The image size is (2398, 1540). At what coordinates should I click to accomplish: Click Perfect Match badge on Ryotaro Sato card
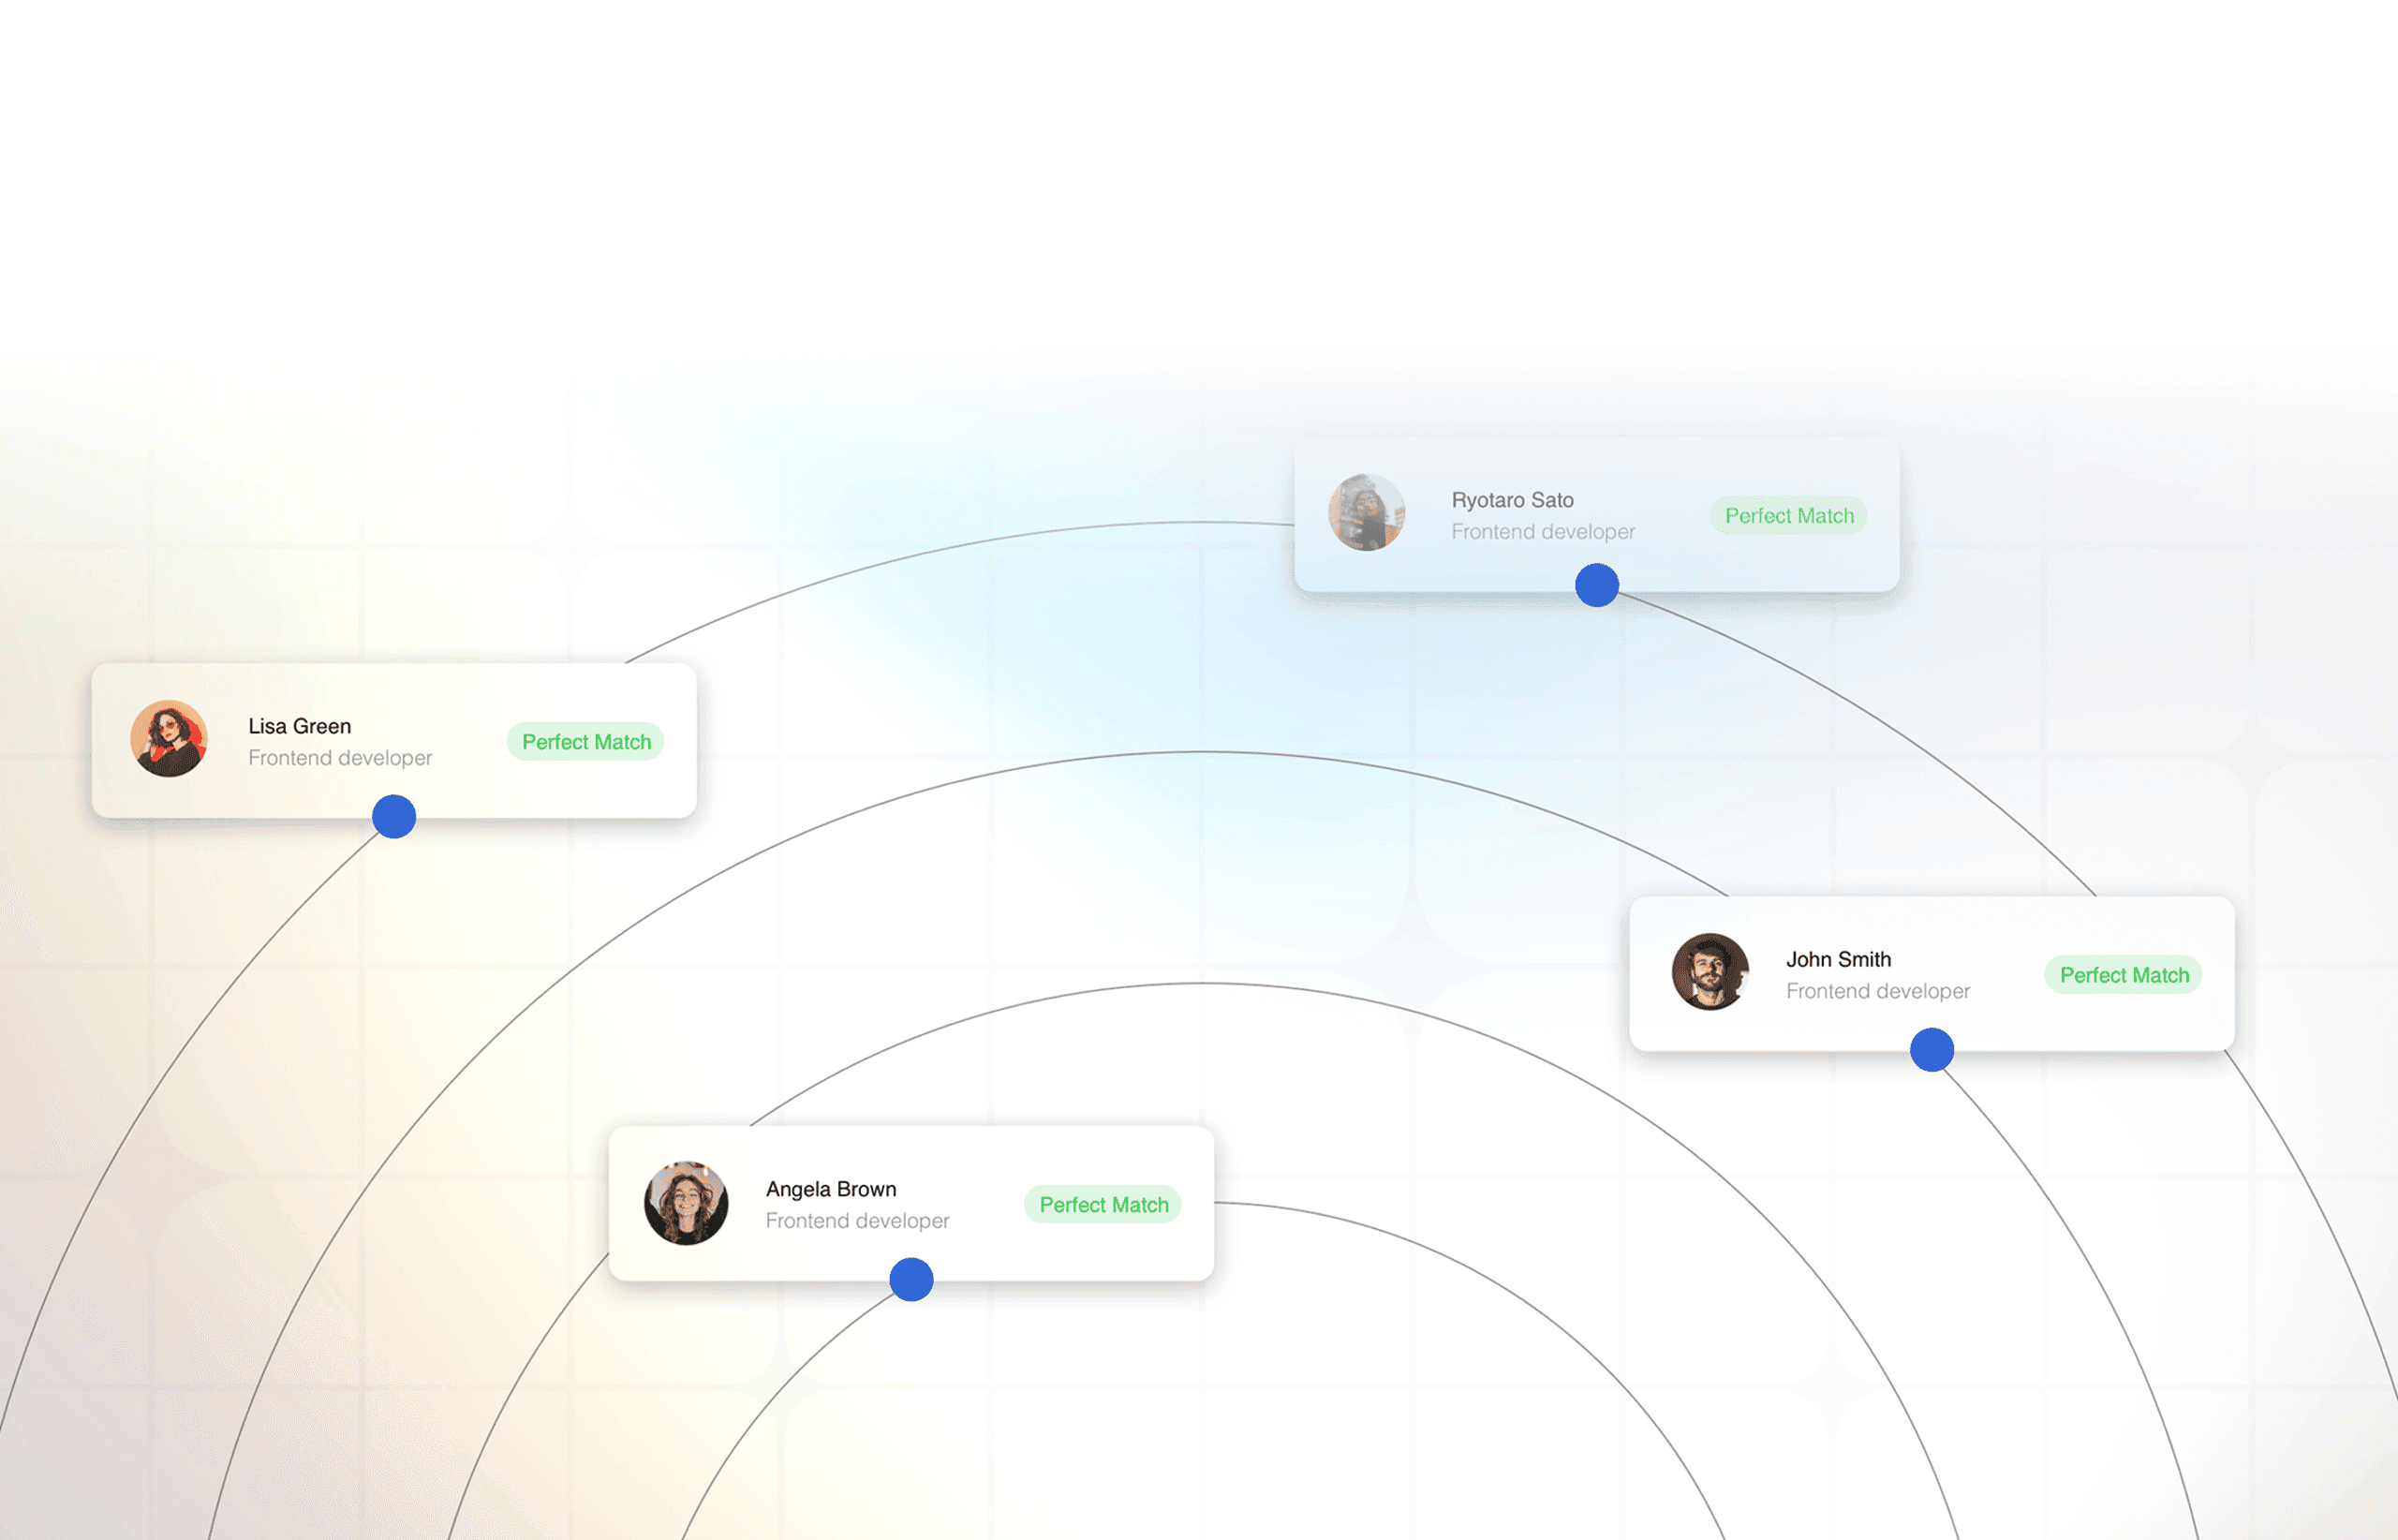[1789, 516]
